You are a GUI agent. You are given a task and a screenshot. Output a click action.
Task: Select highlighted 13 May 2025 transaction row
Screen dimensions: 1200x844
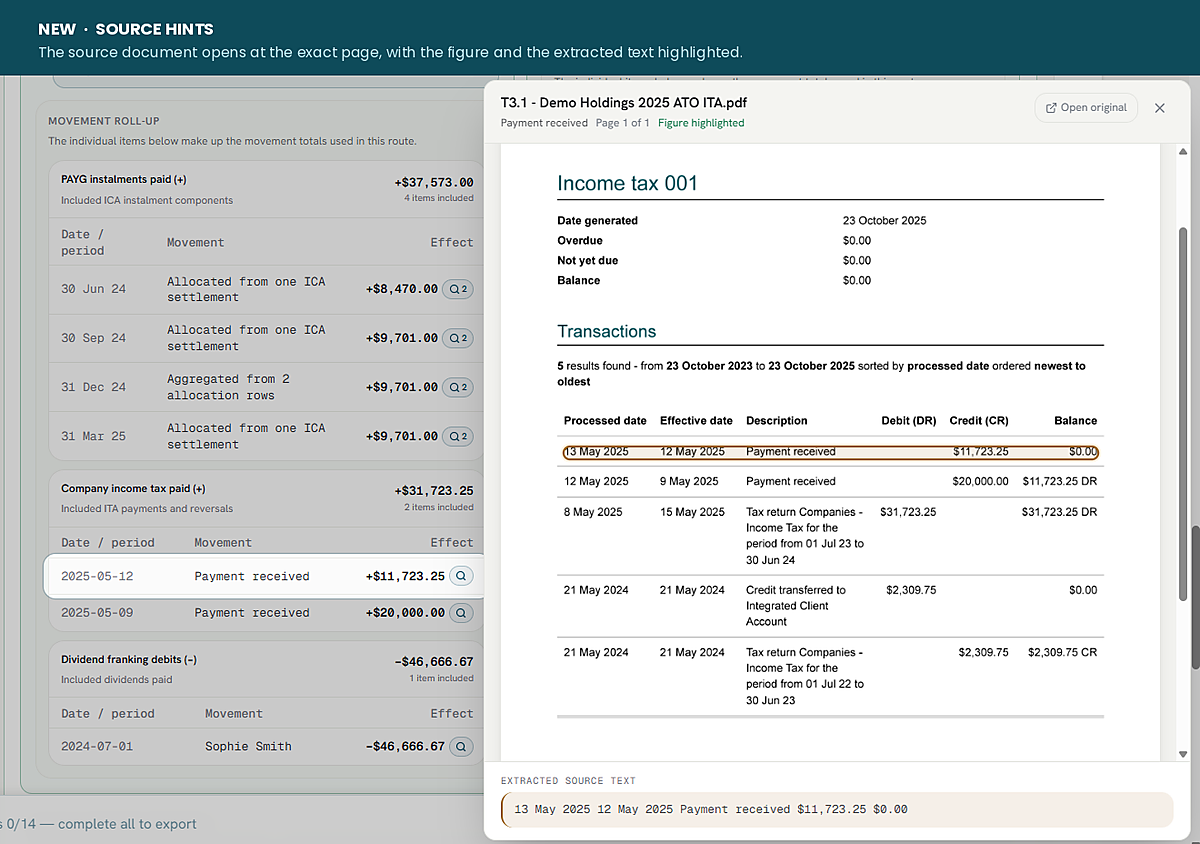coord(831,452)
